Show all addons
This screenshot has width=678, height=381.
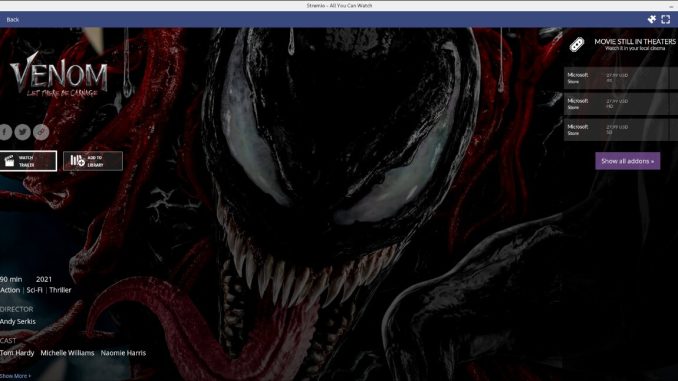point(627,161)
